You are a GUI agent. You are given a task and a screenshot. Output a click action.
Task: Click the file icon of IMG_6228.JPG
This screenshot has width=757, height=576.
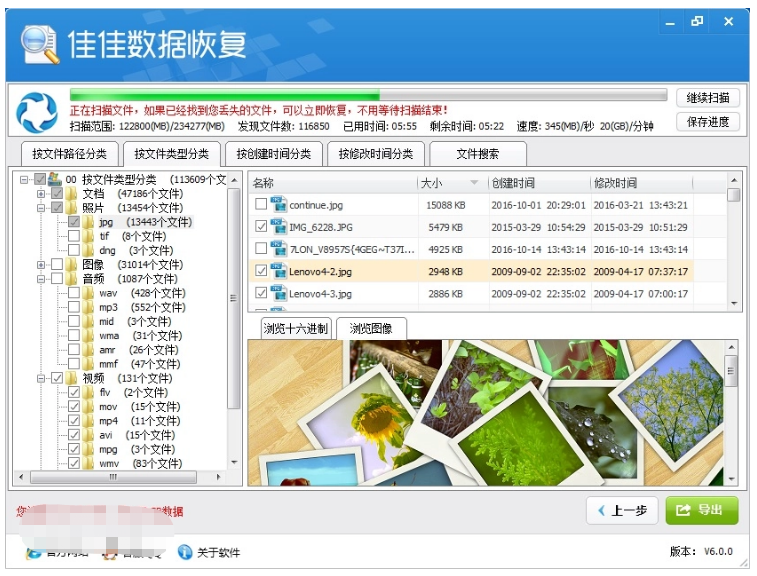pos(278,227)
